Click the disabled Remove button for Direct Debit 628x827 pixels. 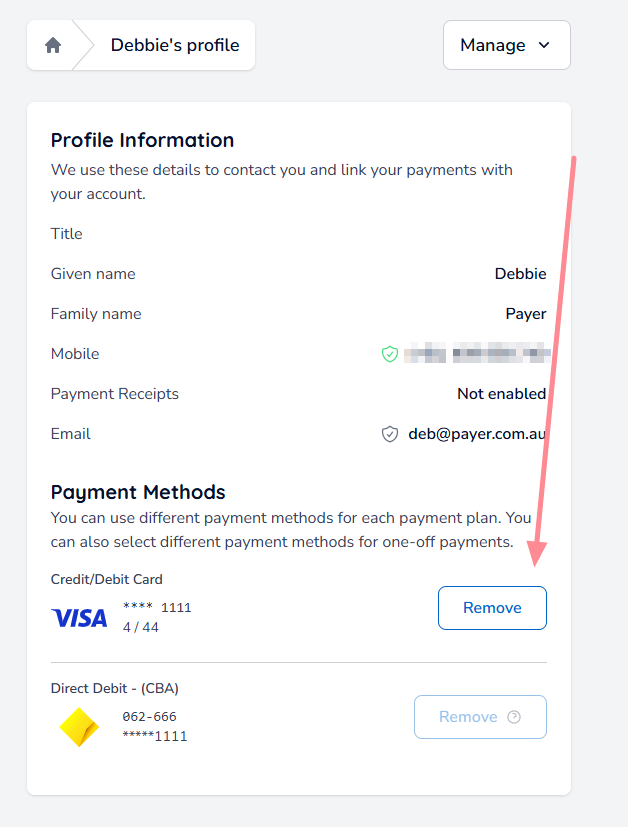(470, 717)
